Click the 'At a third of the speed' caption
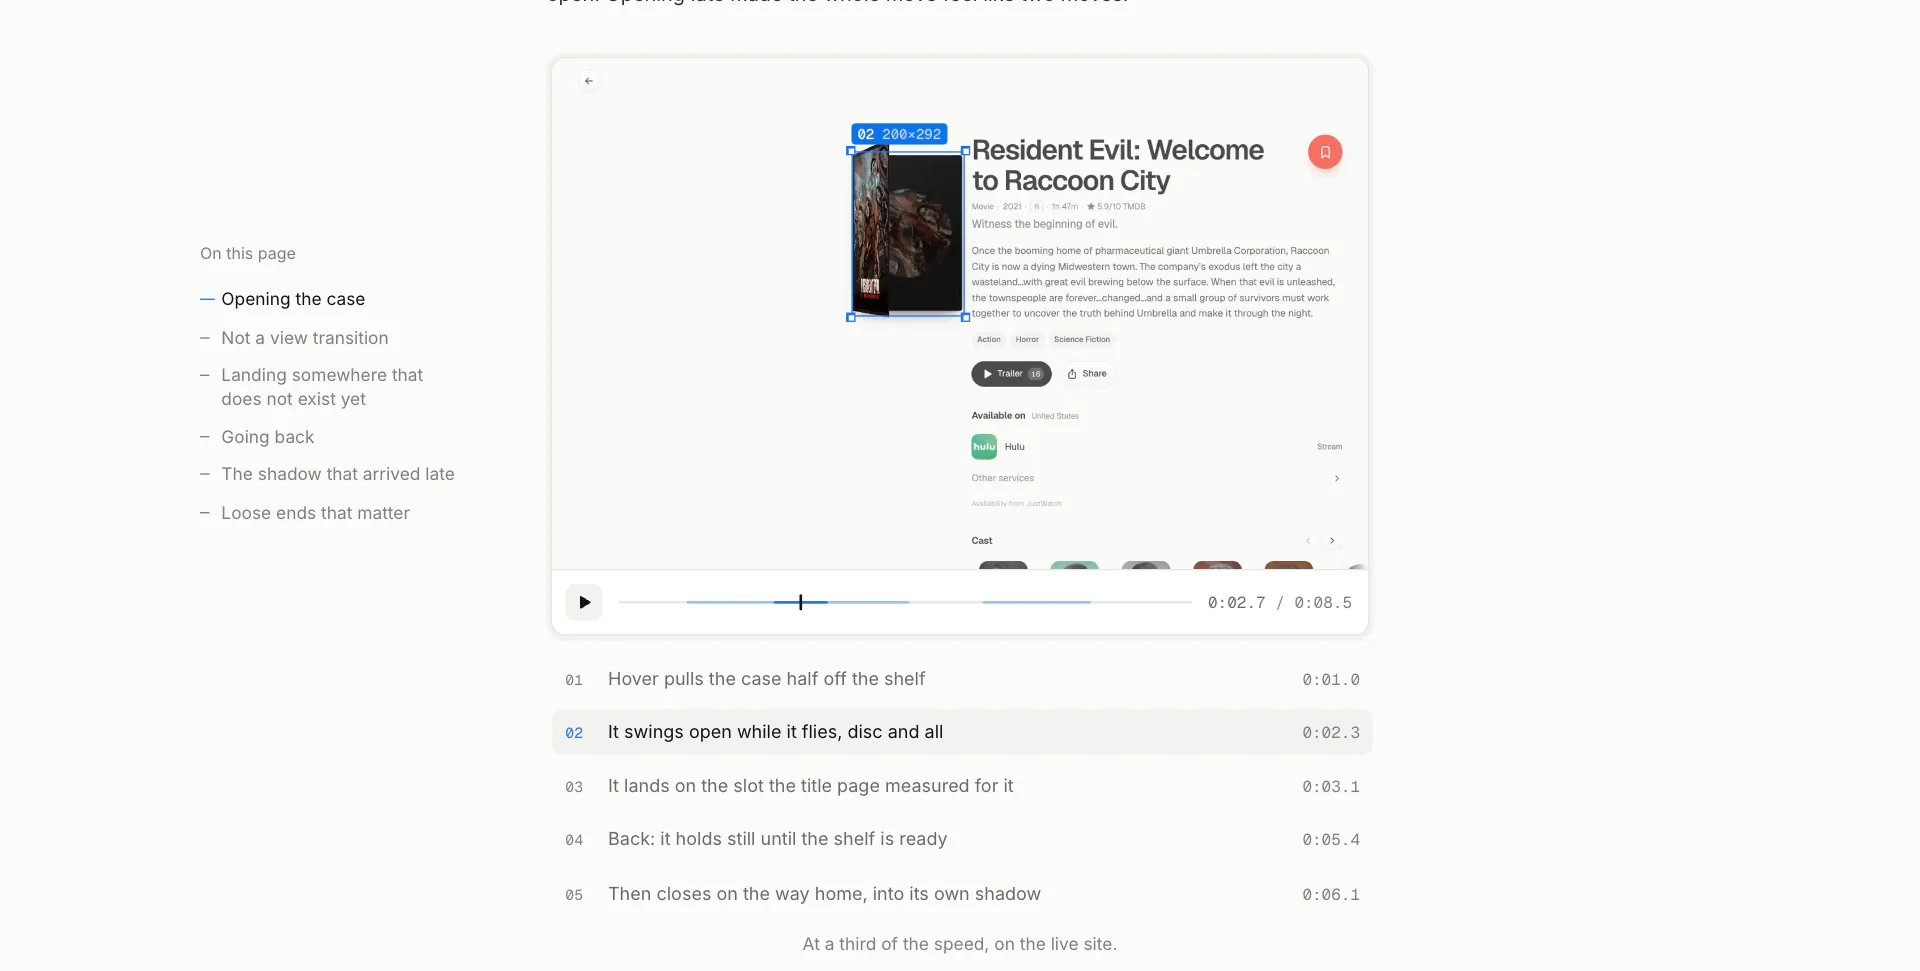This screenshot has width=1920, height=971. tap(960, 944)
